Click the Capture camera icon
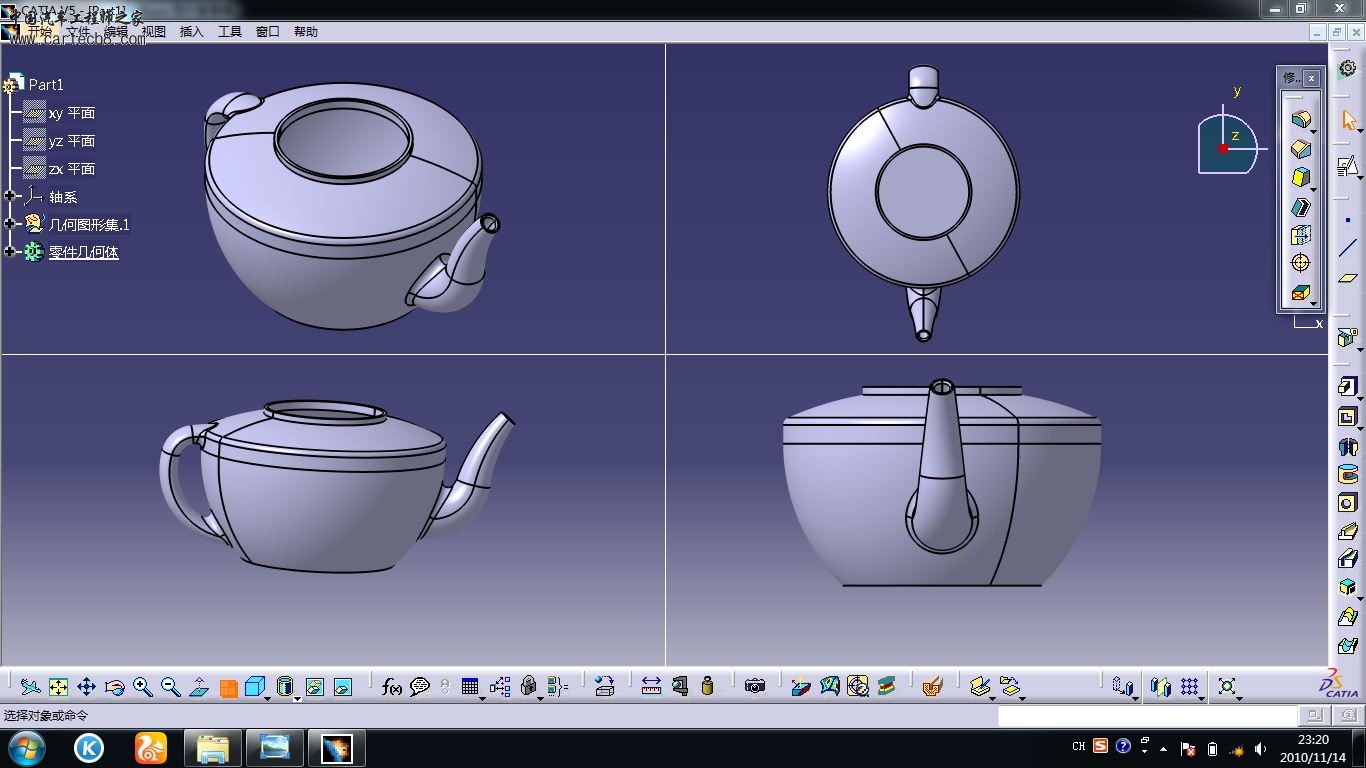 (x=755, y=686)
